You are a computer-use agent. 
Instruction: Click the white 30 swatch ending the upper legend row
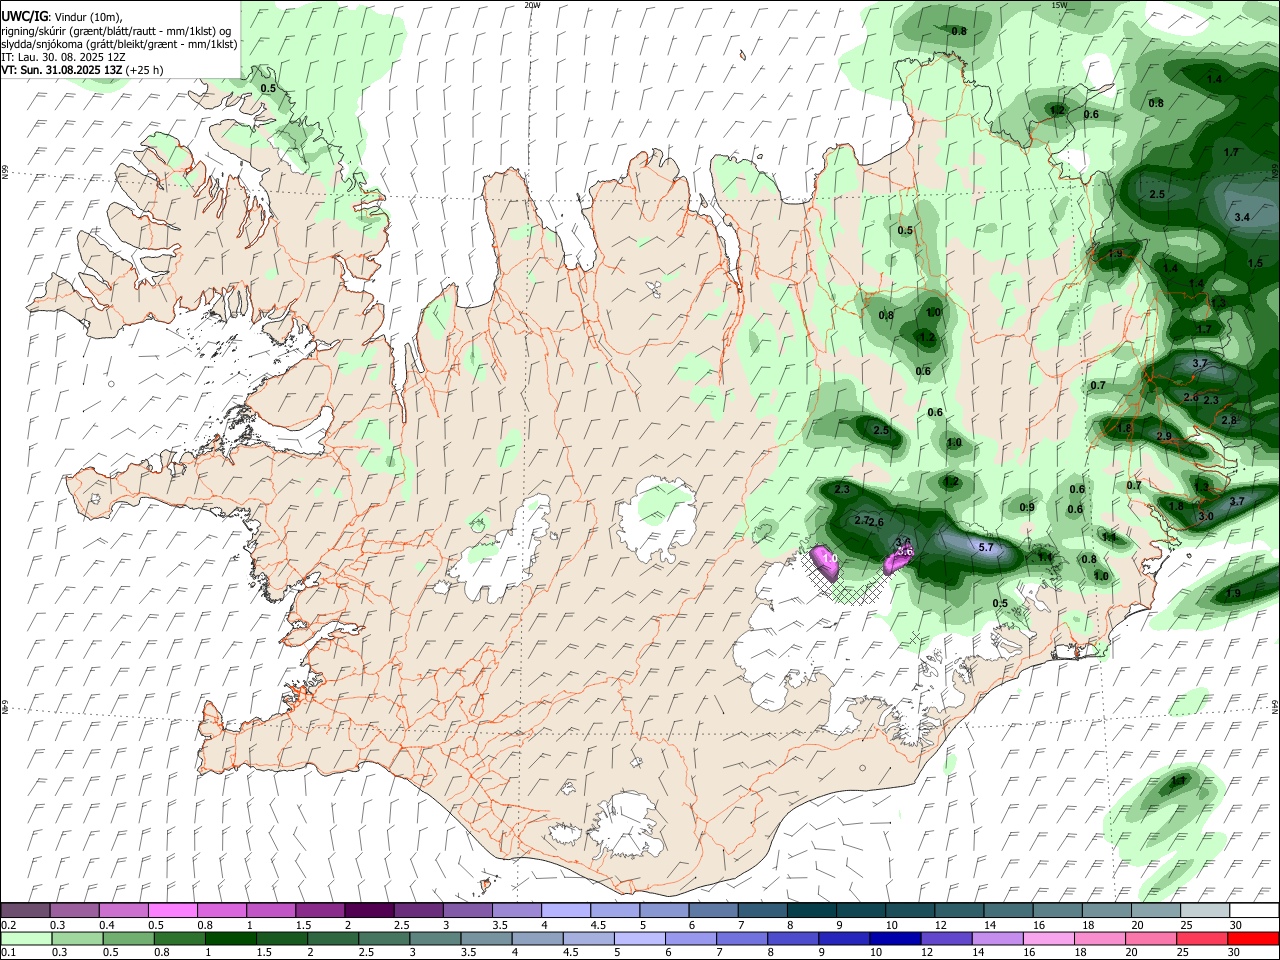pos(1252,910)
